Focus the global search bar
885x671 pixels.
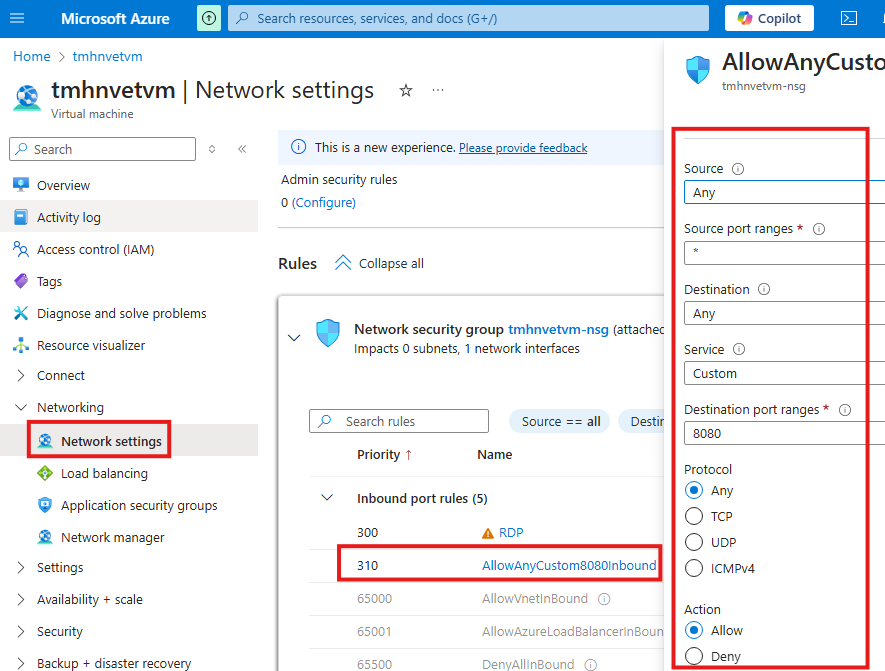(468, 18)
